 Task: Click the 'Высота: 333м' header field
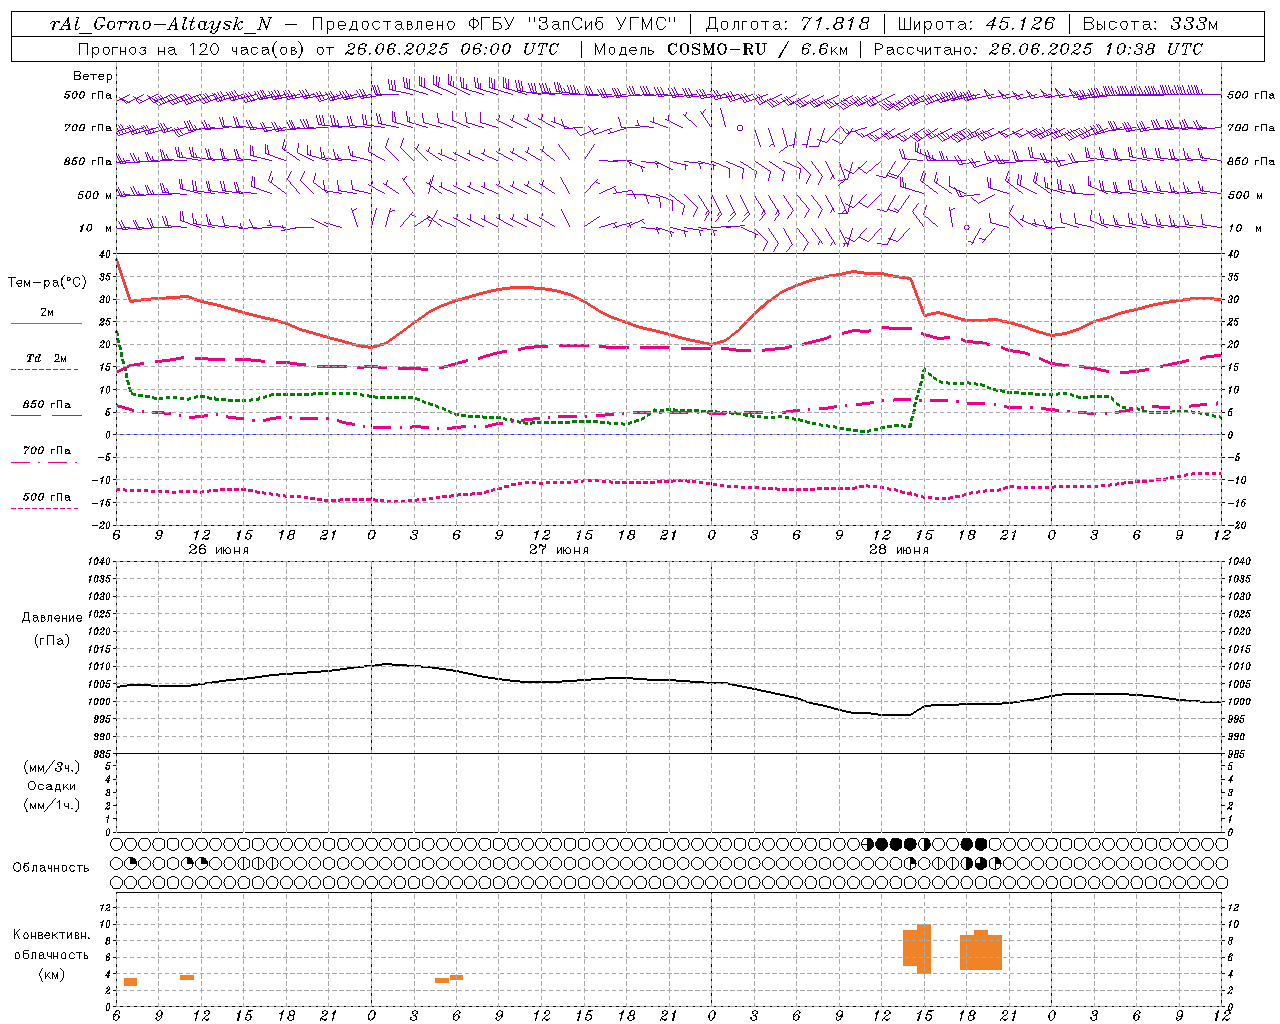point(1151,24)
